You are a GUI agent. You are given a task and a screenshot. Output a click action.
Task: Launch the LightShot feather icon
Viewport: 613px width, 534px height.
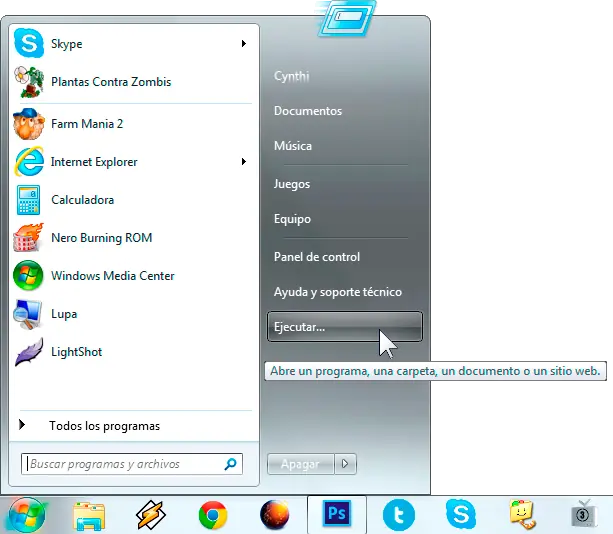coord(29,352)
